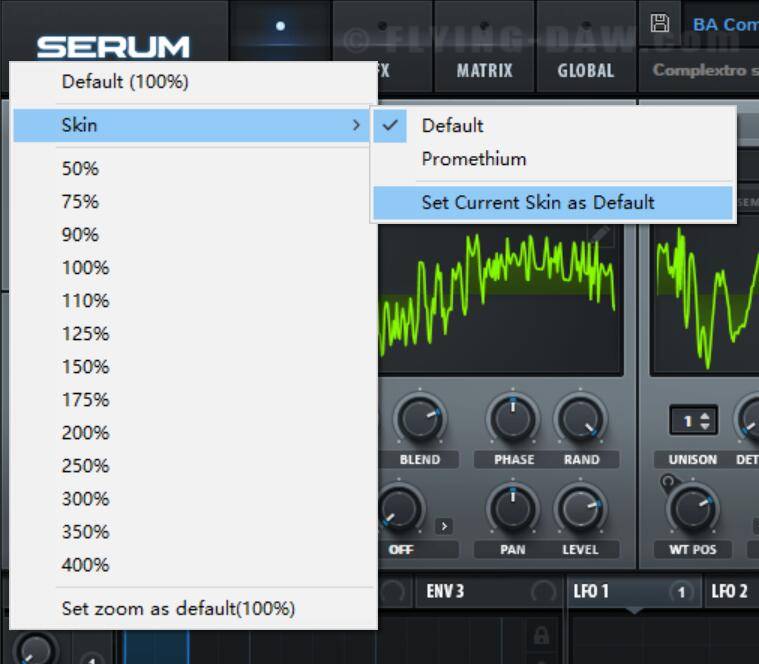The width and height of the screenshot is (759, 664).
Task: Set zoom to 175%
Action: [193, 399]
